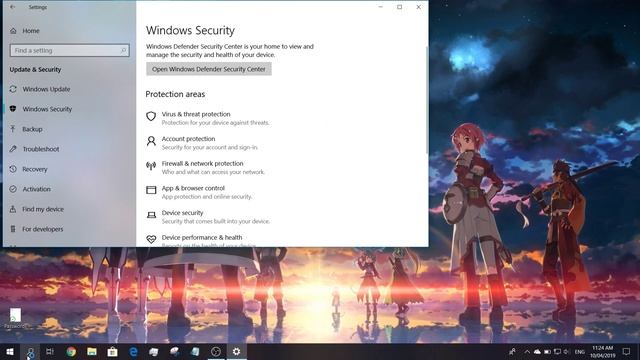640x360 pixels.
Task: Open Device security link
Action: [182, 213]
